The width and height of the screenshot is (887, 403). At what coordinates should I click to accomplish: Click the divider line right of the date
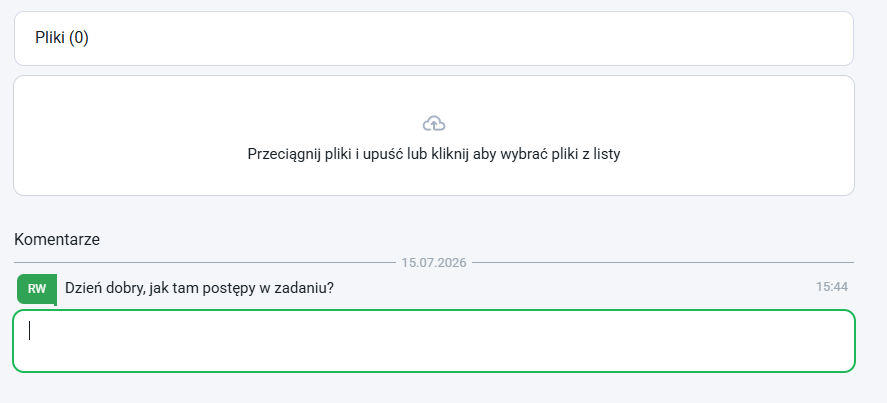click(663, 263)
